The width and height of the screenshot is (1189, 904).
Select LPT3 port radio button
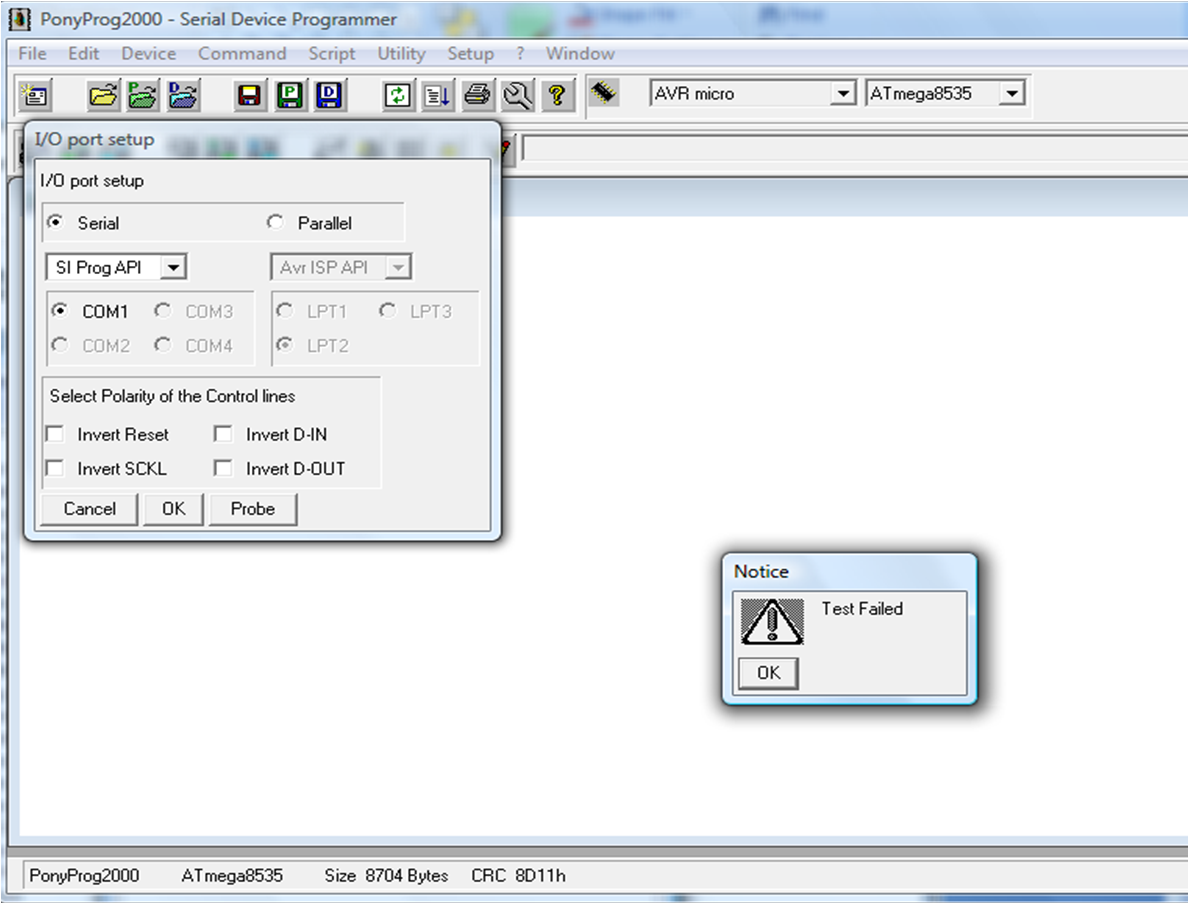coord(387,311)
